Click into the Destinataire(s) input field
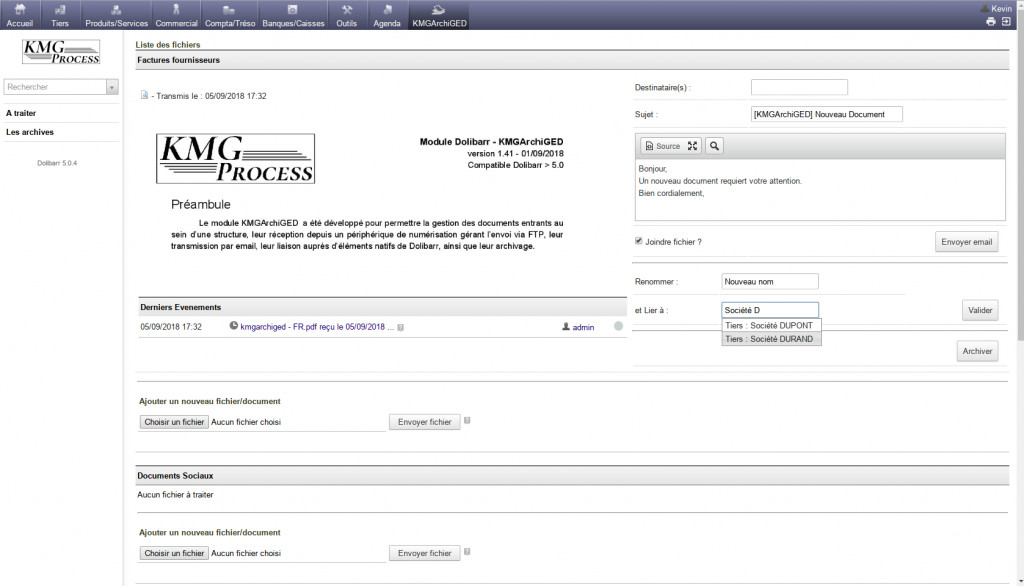 point(799,88)
